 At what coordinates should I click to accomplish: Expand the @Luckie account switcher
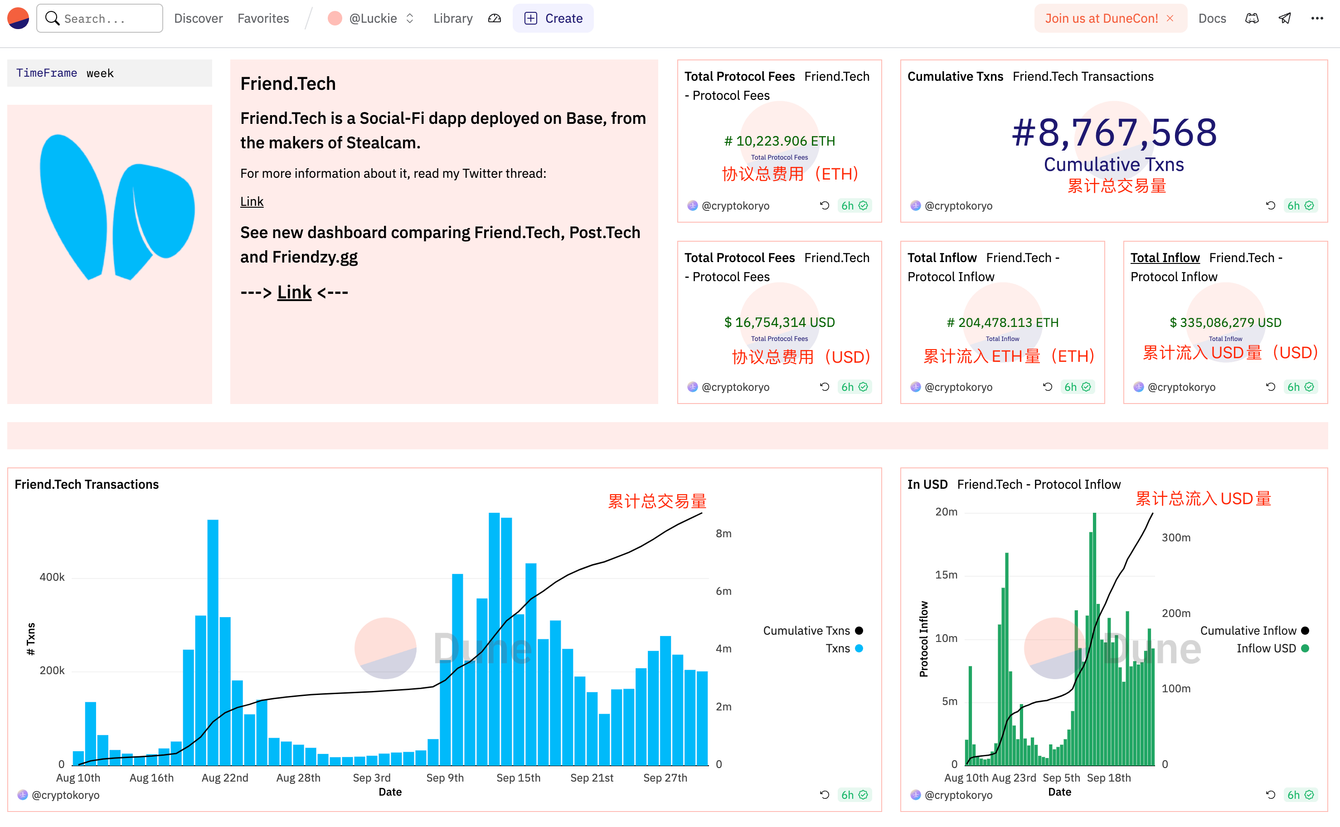pyautogui.click(x=371, y=18)
